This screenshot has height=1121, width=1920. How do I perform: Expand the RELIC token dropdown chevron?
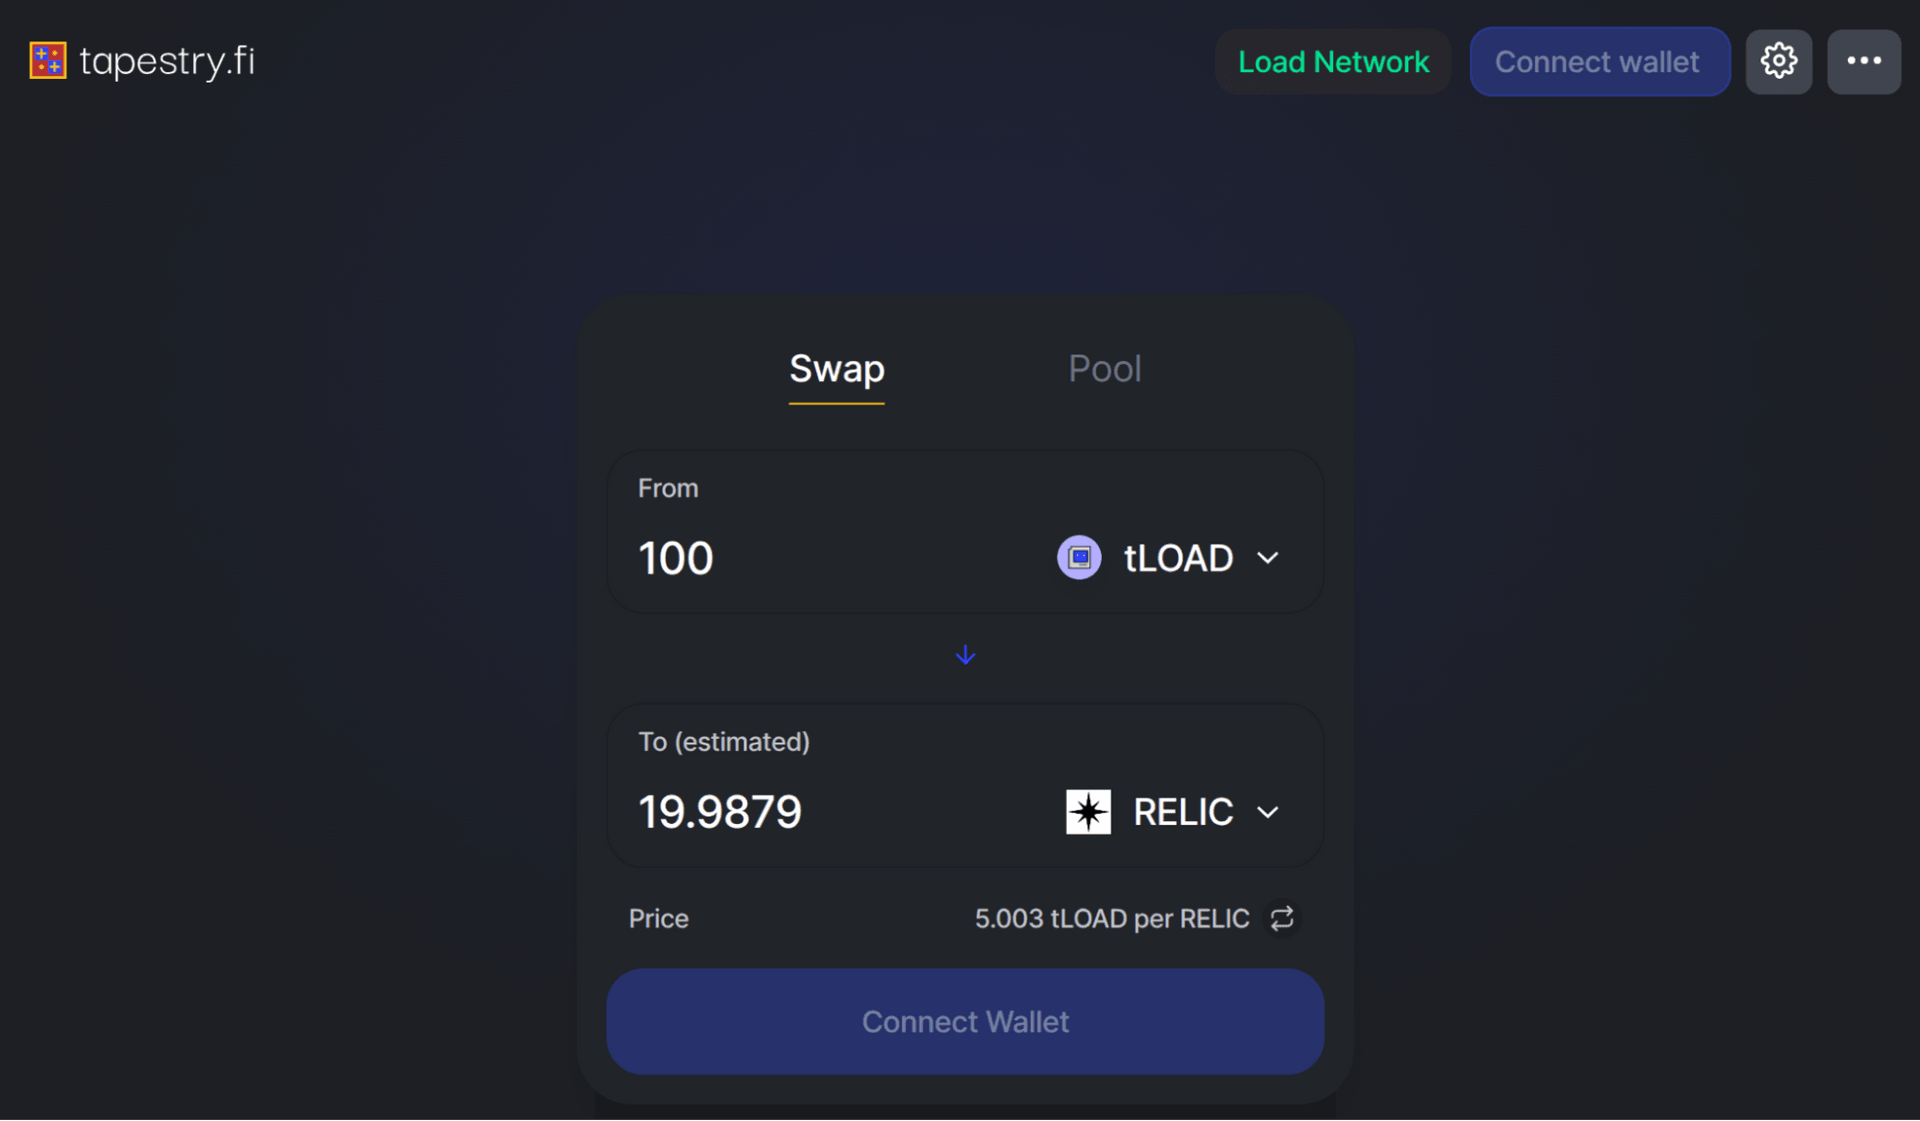pyautogui.click(x=1267, y=812)
